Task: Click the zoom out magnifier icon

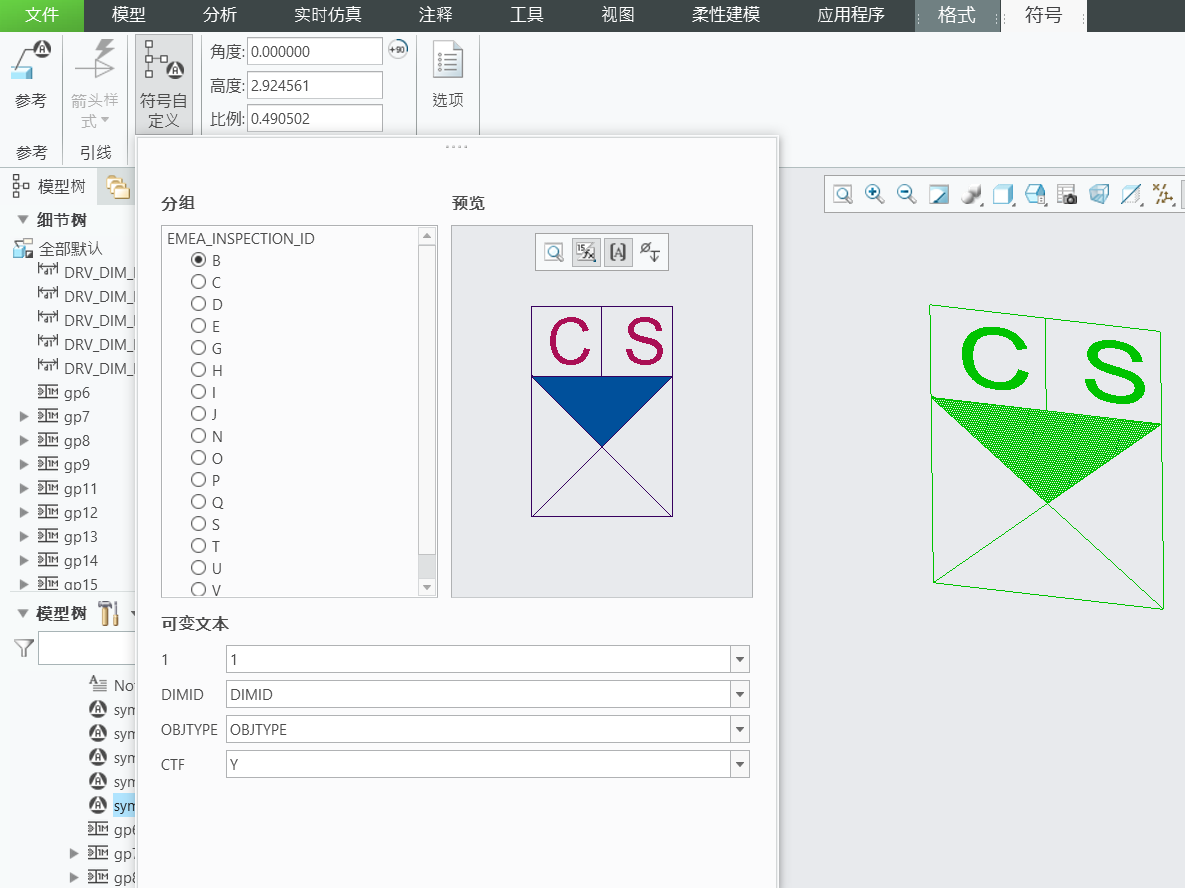Action: coord(907,195)
